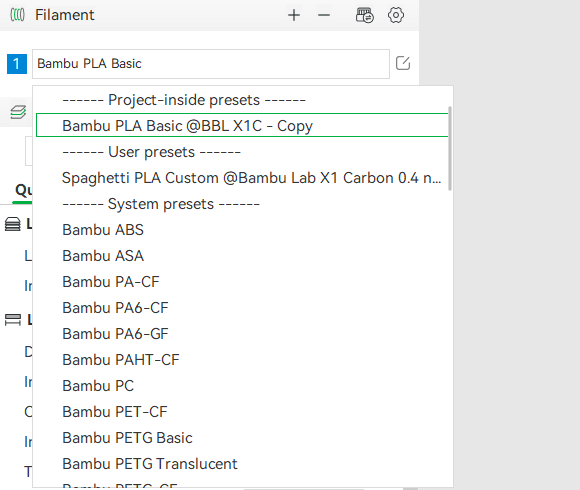580x490 pixels.
Task: Click the edit preset icon beside Bambu PLA Basic
Action: (403, 63)
